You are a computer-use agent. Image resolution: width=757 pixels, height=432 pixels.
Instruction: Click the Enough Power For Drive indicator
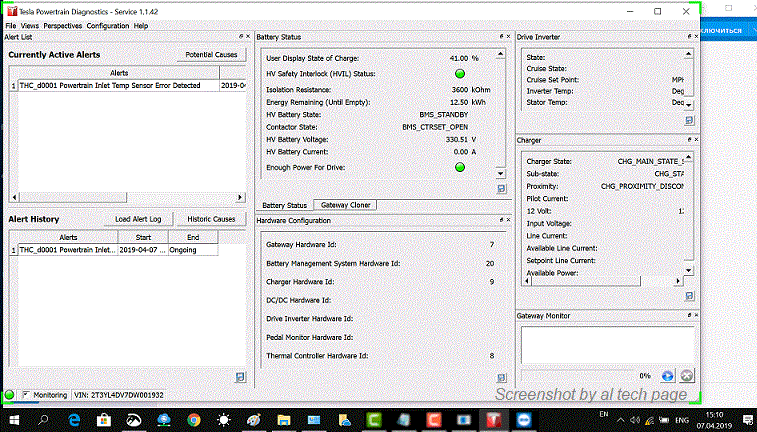460,166
